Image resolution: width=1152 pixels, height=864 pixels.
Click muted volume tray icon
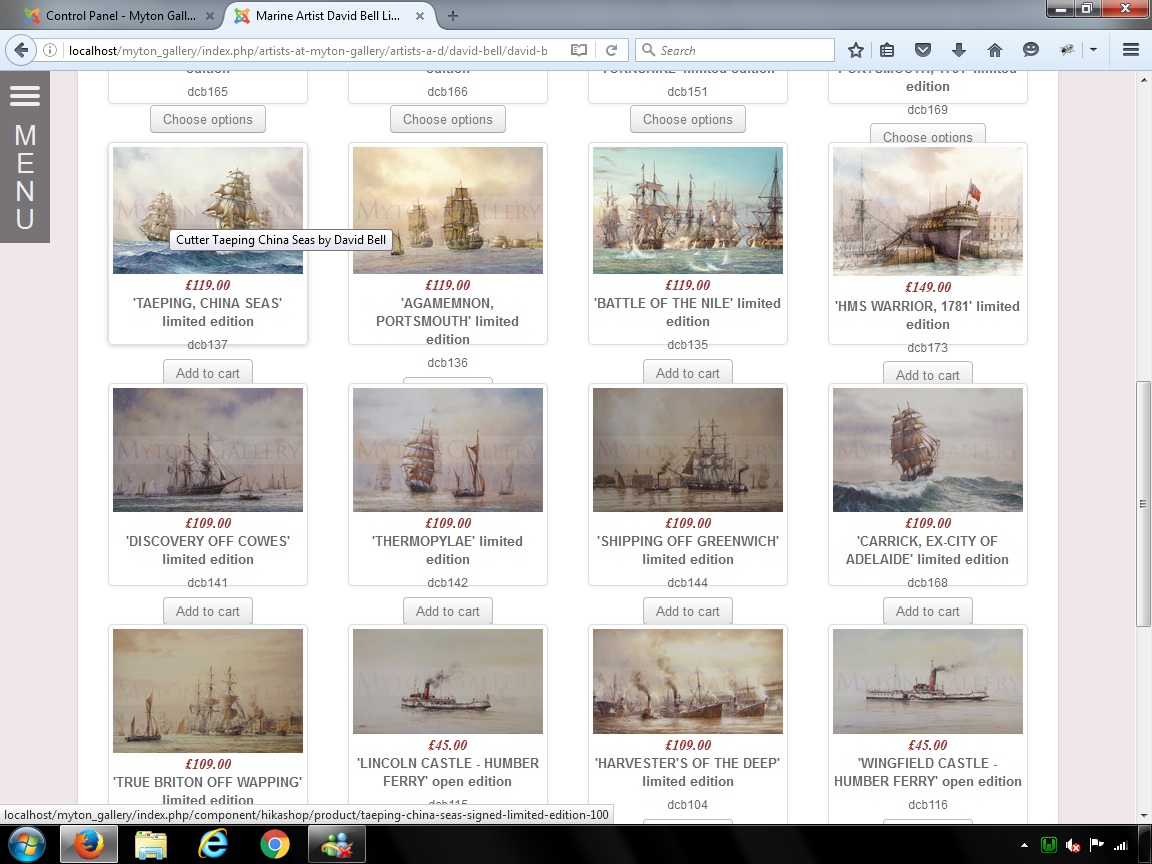pyautogui.click(x=1073, y=845)
